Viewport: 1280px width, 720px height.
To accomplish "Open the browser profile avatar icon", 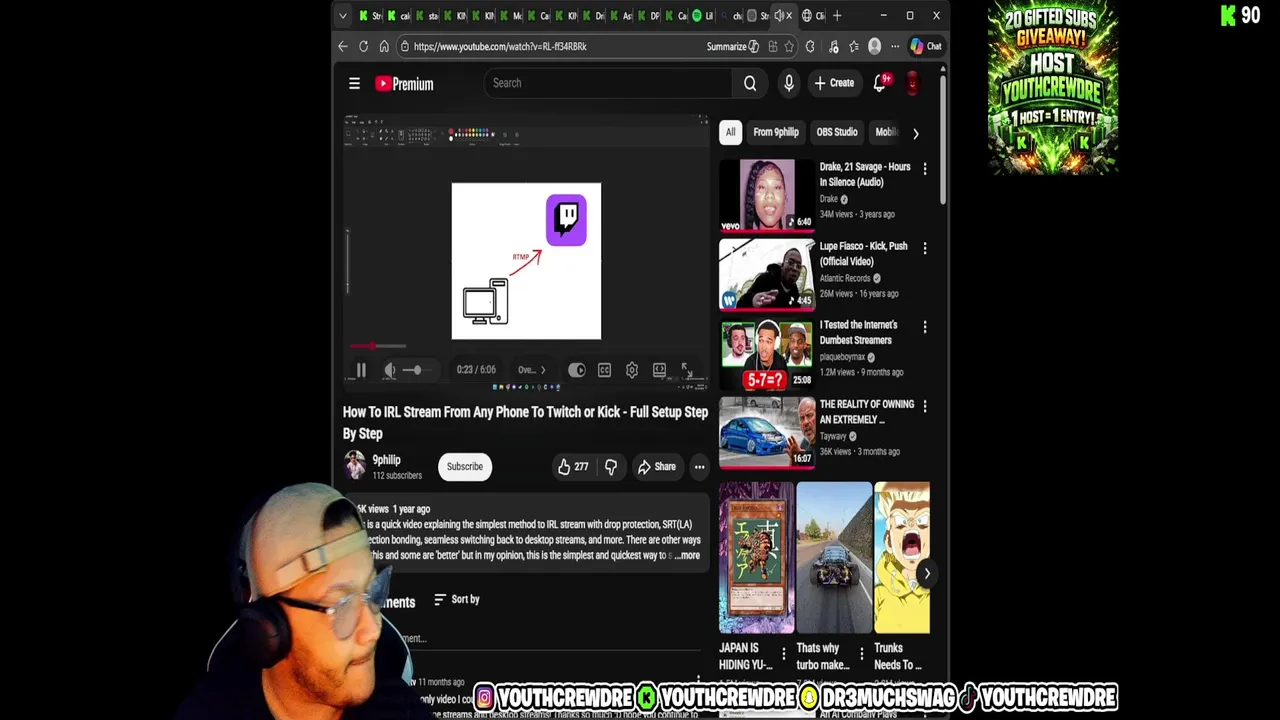I will (875, 46).
